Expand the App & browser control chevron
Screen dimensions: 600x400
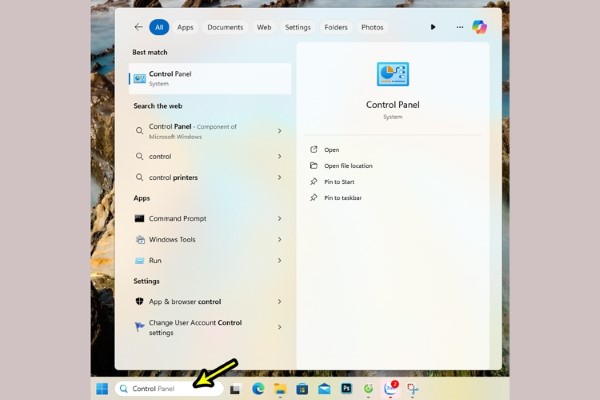pos(280,302)
